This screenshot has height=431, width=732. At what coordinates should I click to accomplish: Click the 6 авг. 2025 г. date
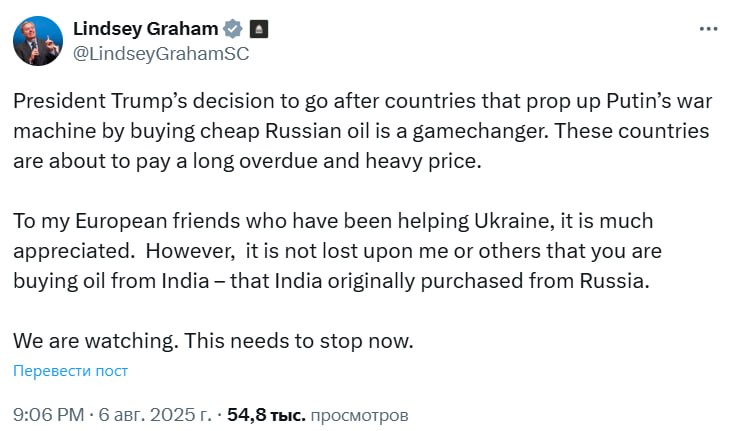pyautogui.click(x=155, y=413)
